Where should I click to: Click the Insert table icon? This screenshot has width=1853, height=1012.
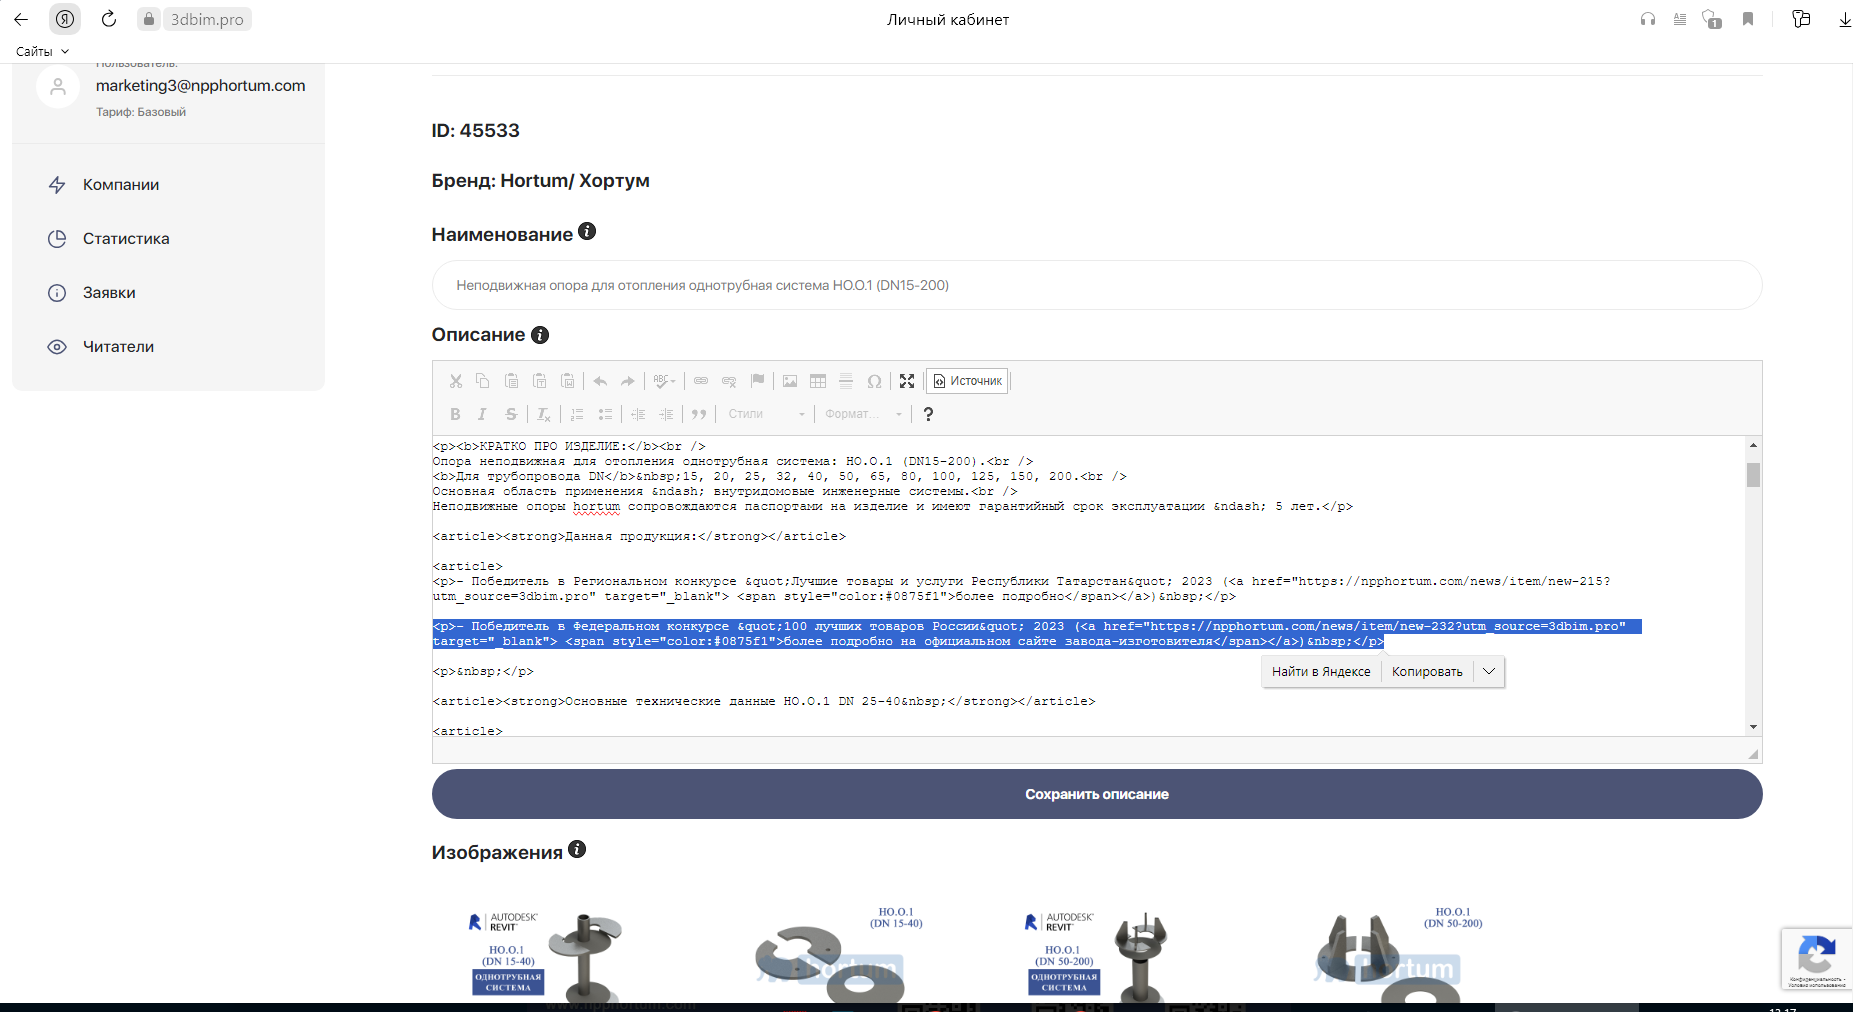tap(818, 381)
